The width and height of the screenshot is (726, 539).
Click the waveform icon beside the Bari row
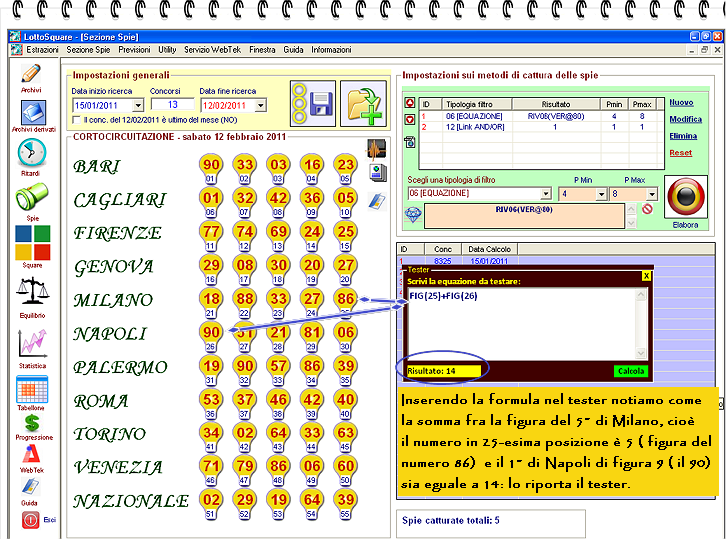(x=377, y=150)
